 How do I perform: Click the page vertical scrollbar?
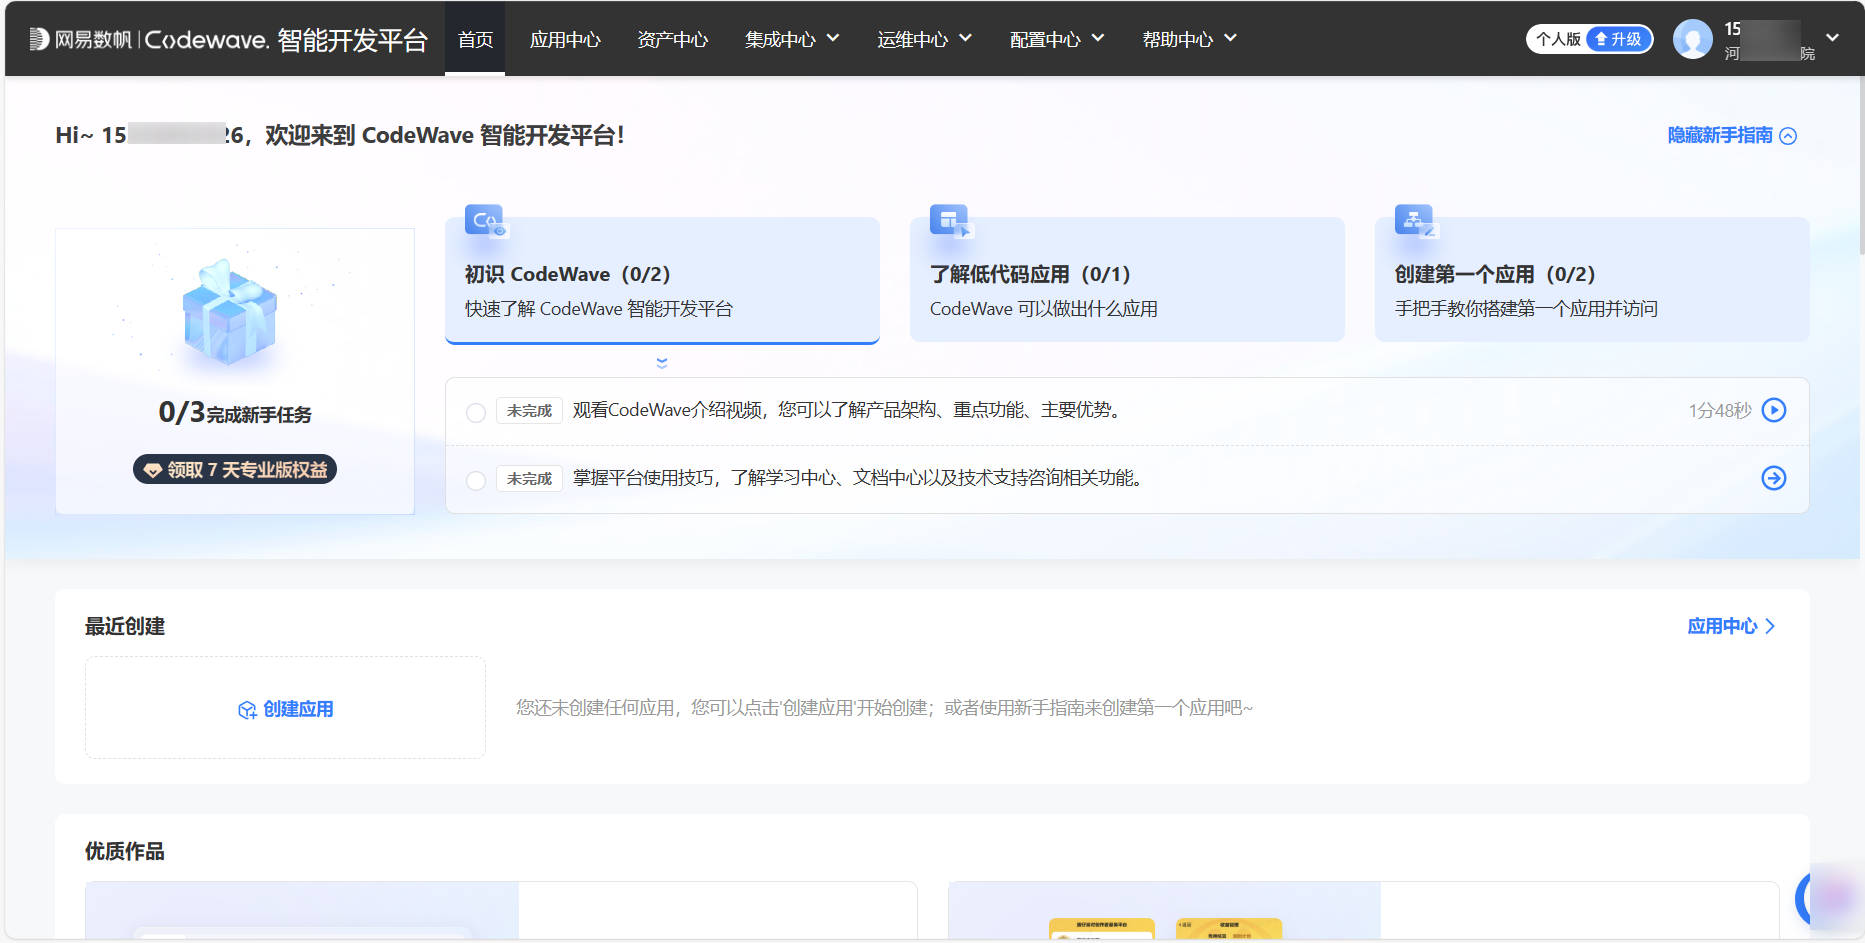point(1862,165)
